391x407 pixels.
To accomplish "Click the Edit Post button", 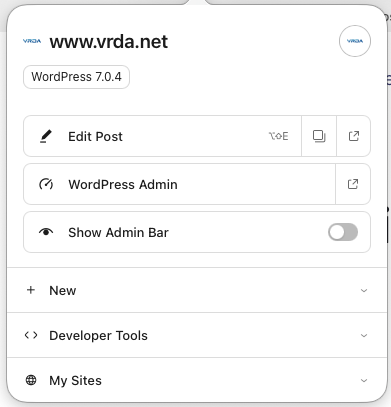I will click(162, 136).
